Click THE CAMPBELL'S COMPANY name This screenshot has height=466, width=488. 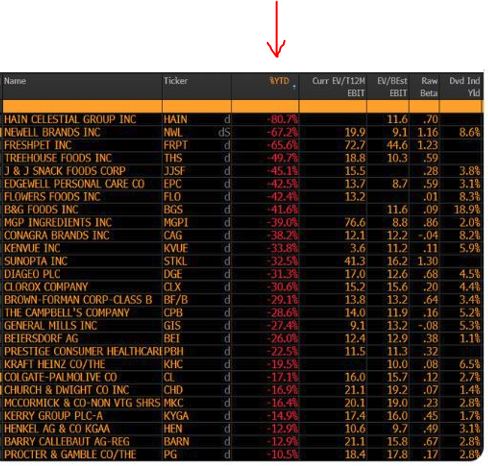[67, 313]
